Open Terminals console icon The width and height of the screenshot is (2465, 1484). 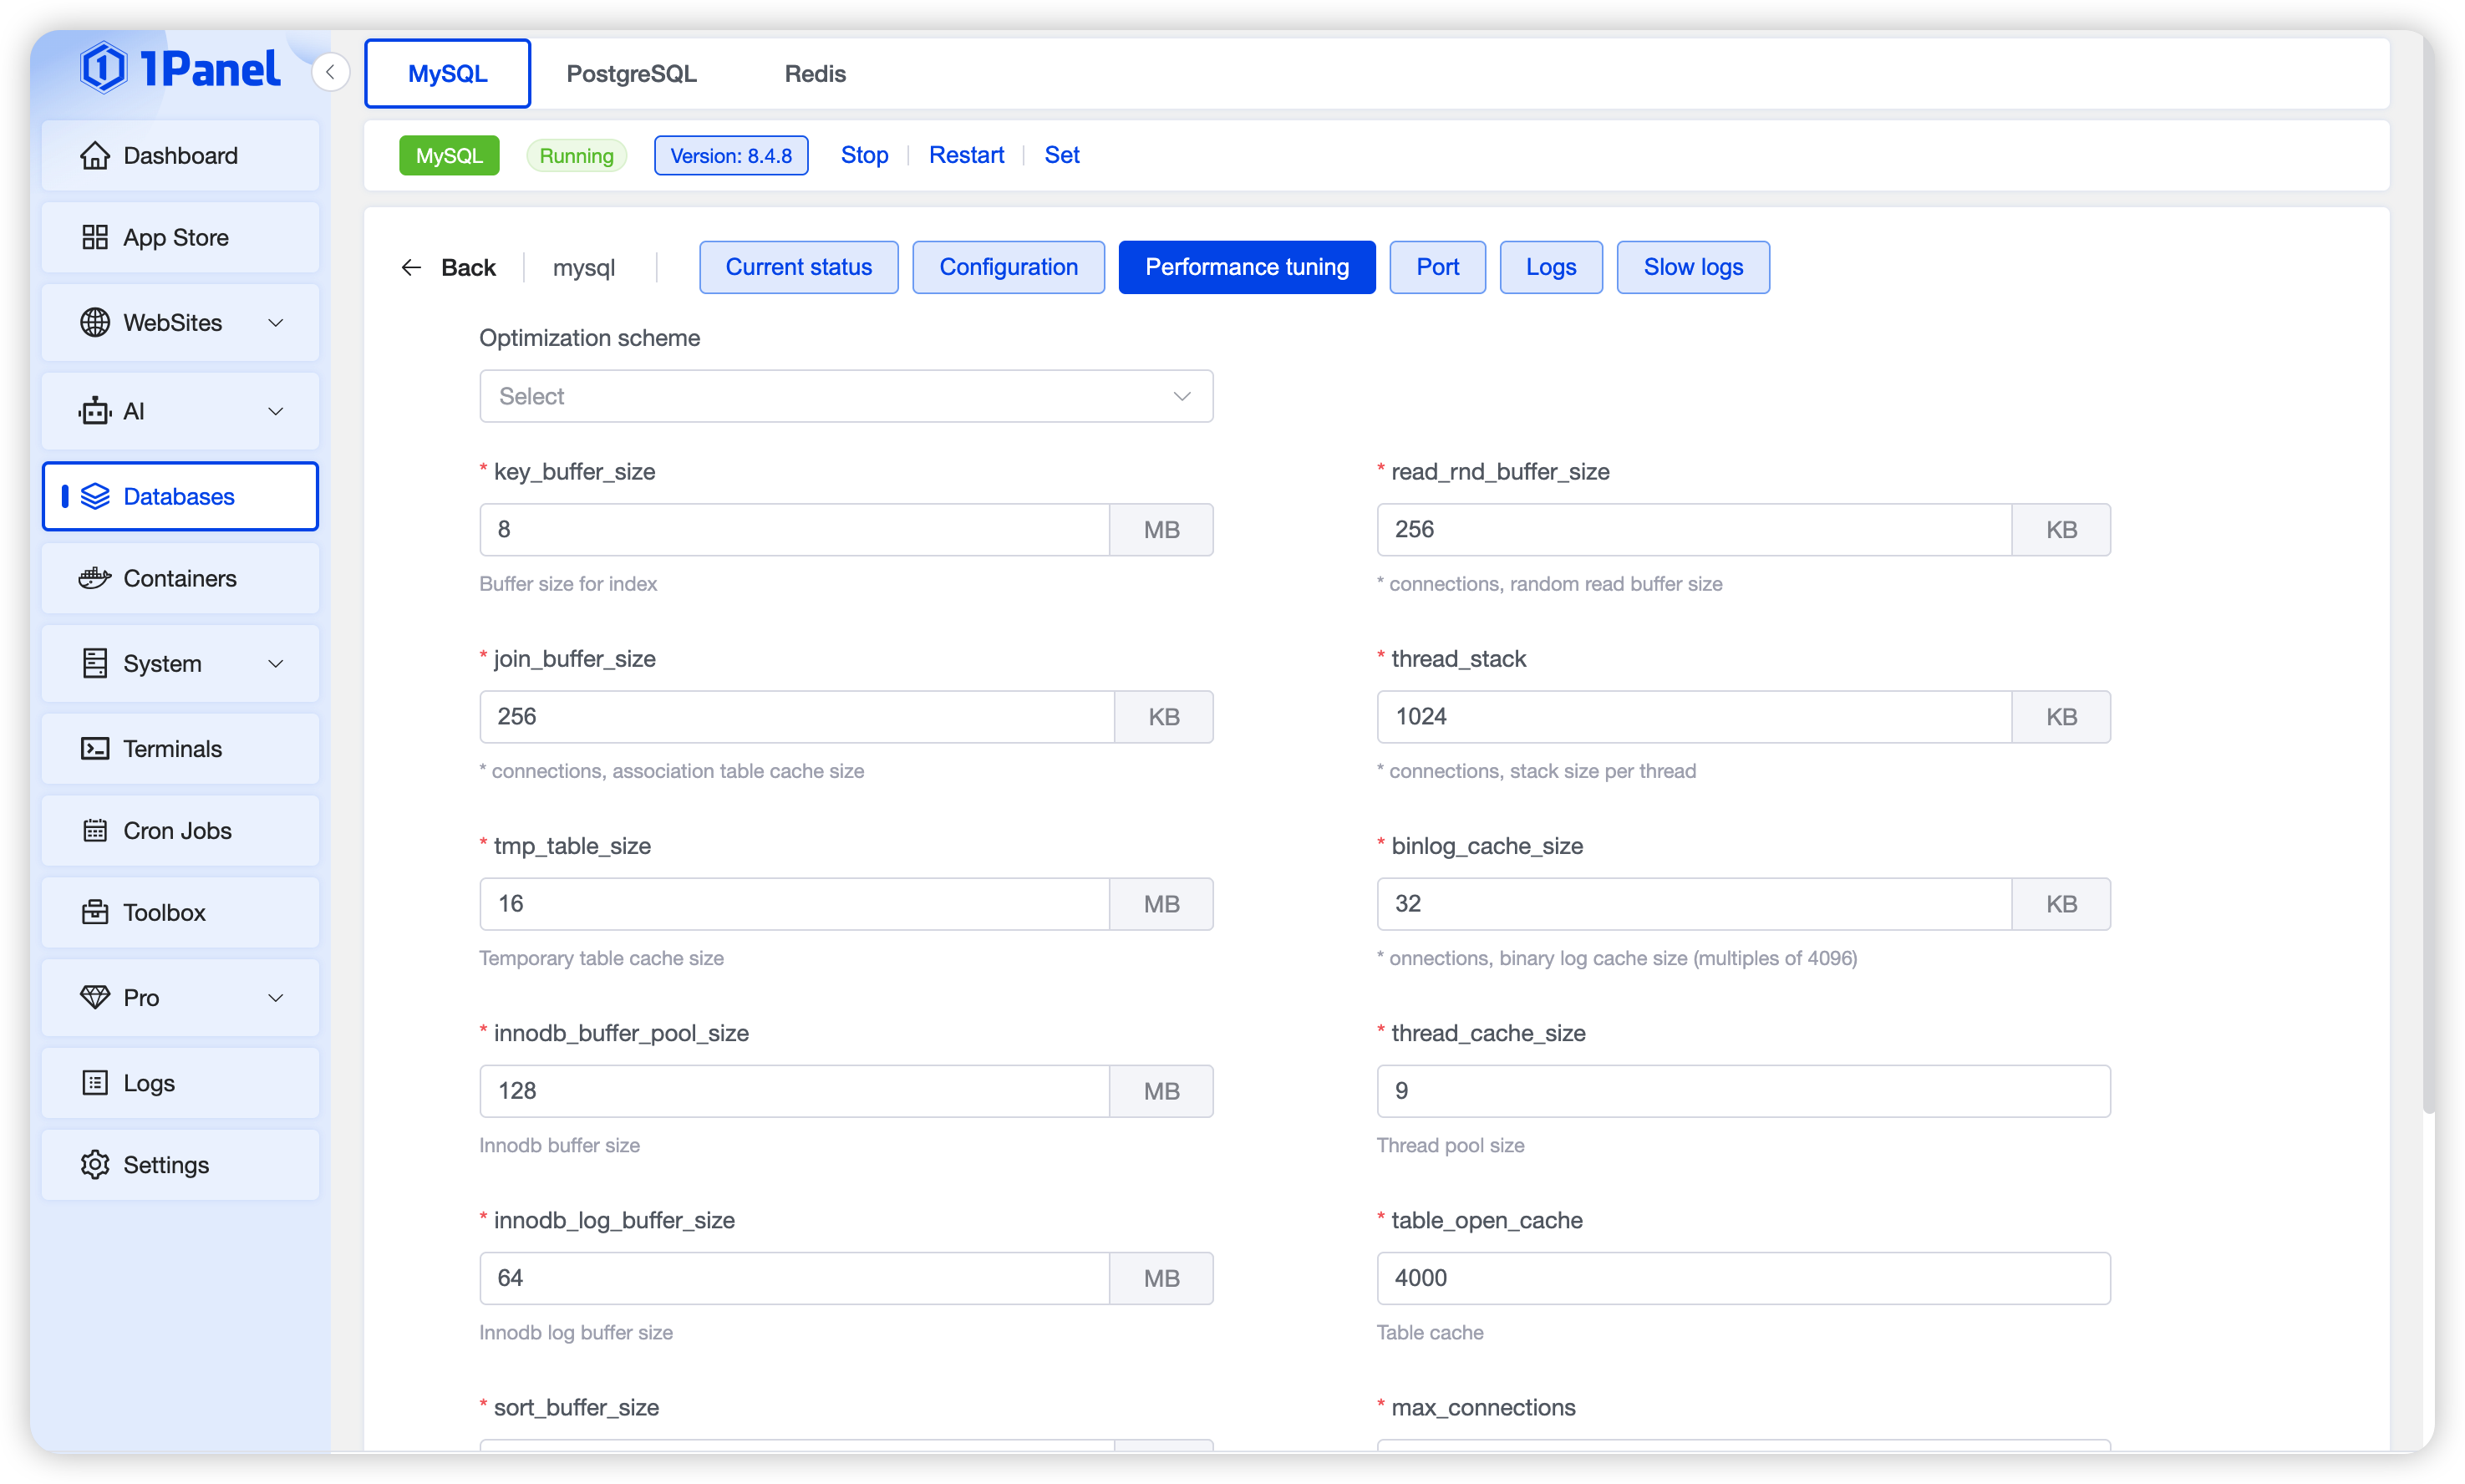point(95,749)
